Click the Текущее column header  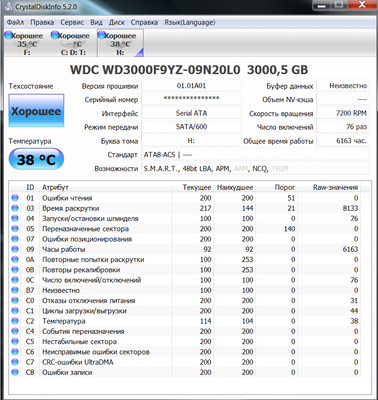coord(193,187)
